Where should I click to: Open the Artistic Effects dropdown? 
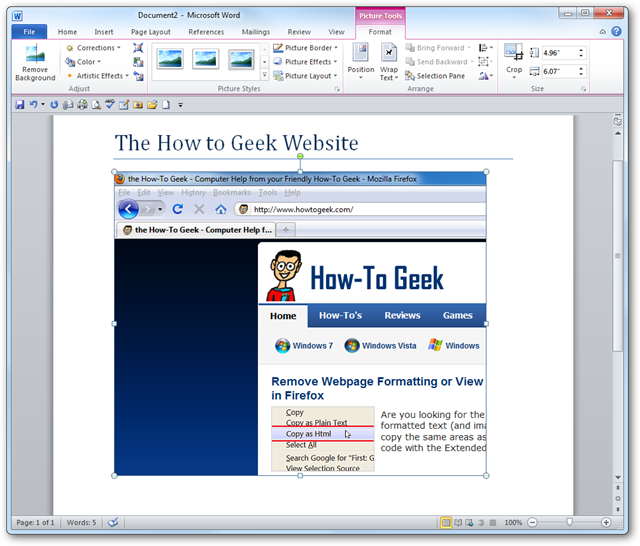click(x=98, y=76)
